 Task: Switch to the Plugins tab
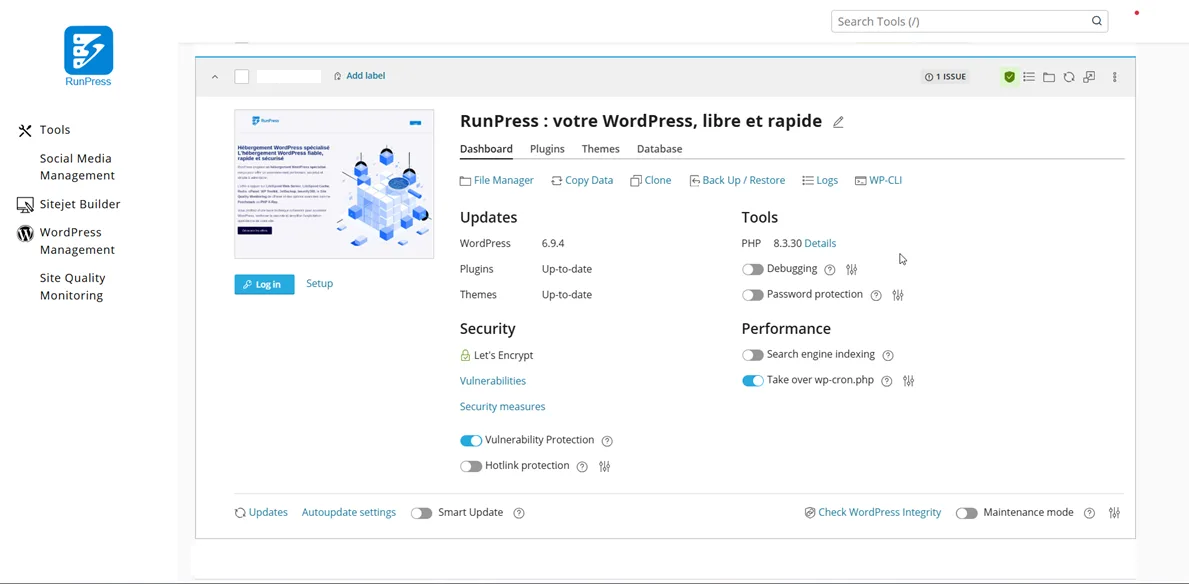(547, 149)
